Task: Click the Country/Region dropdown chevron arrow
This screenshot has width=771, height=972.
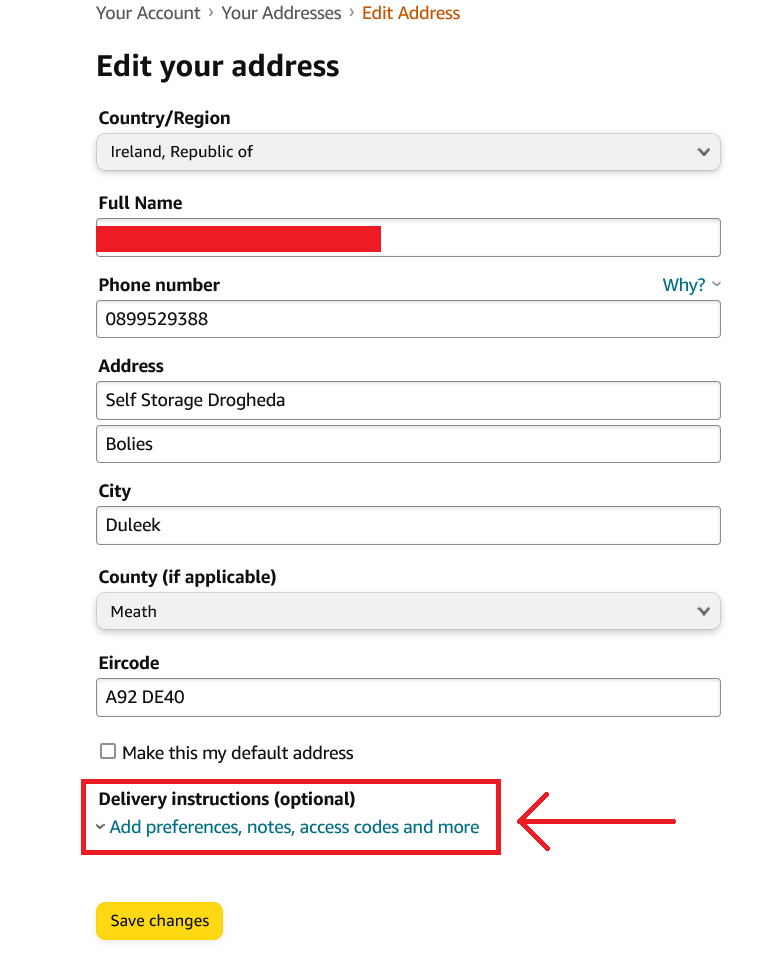Action: 703,152
